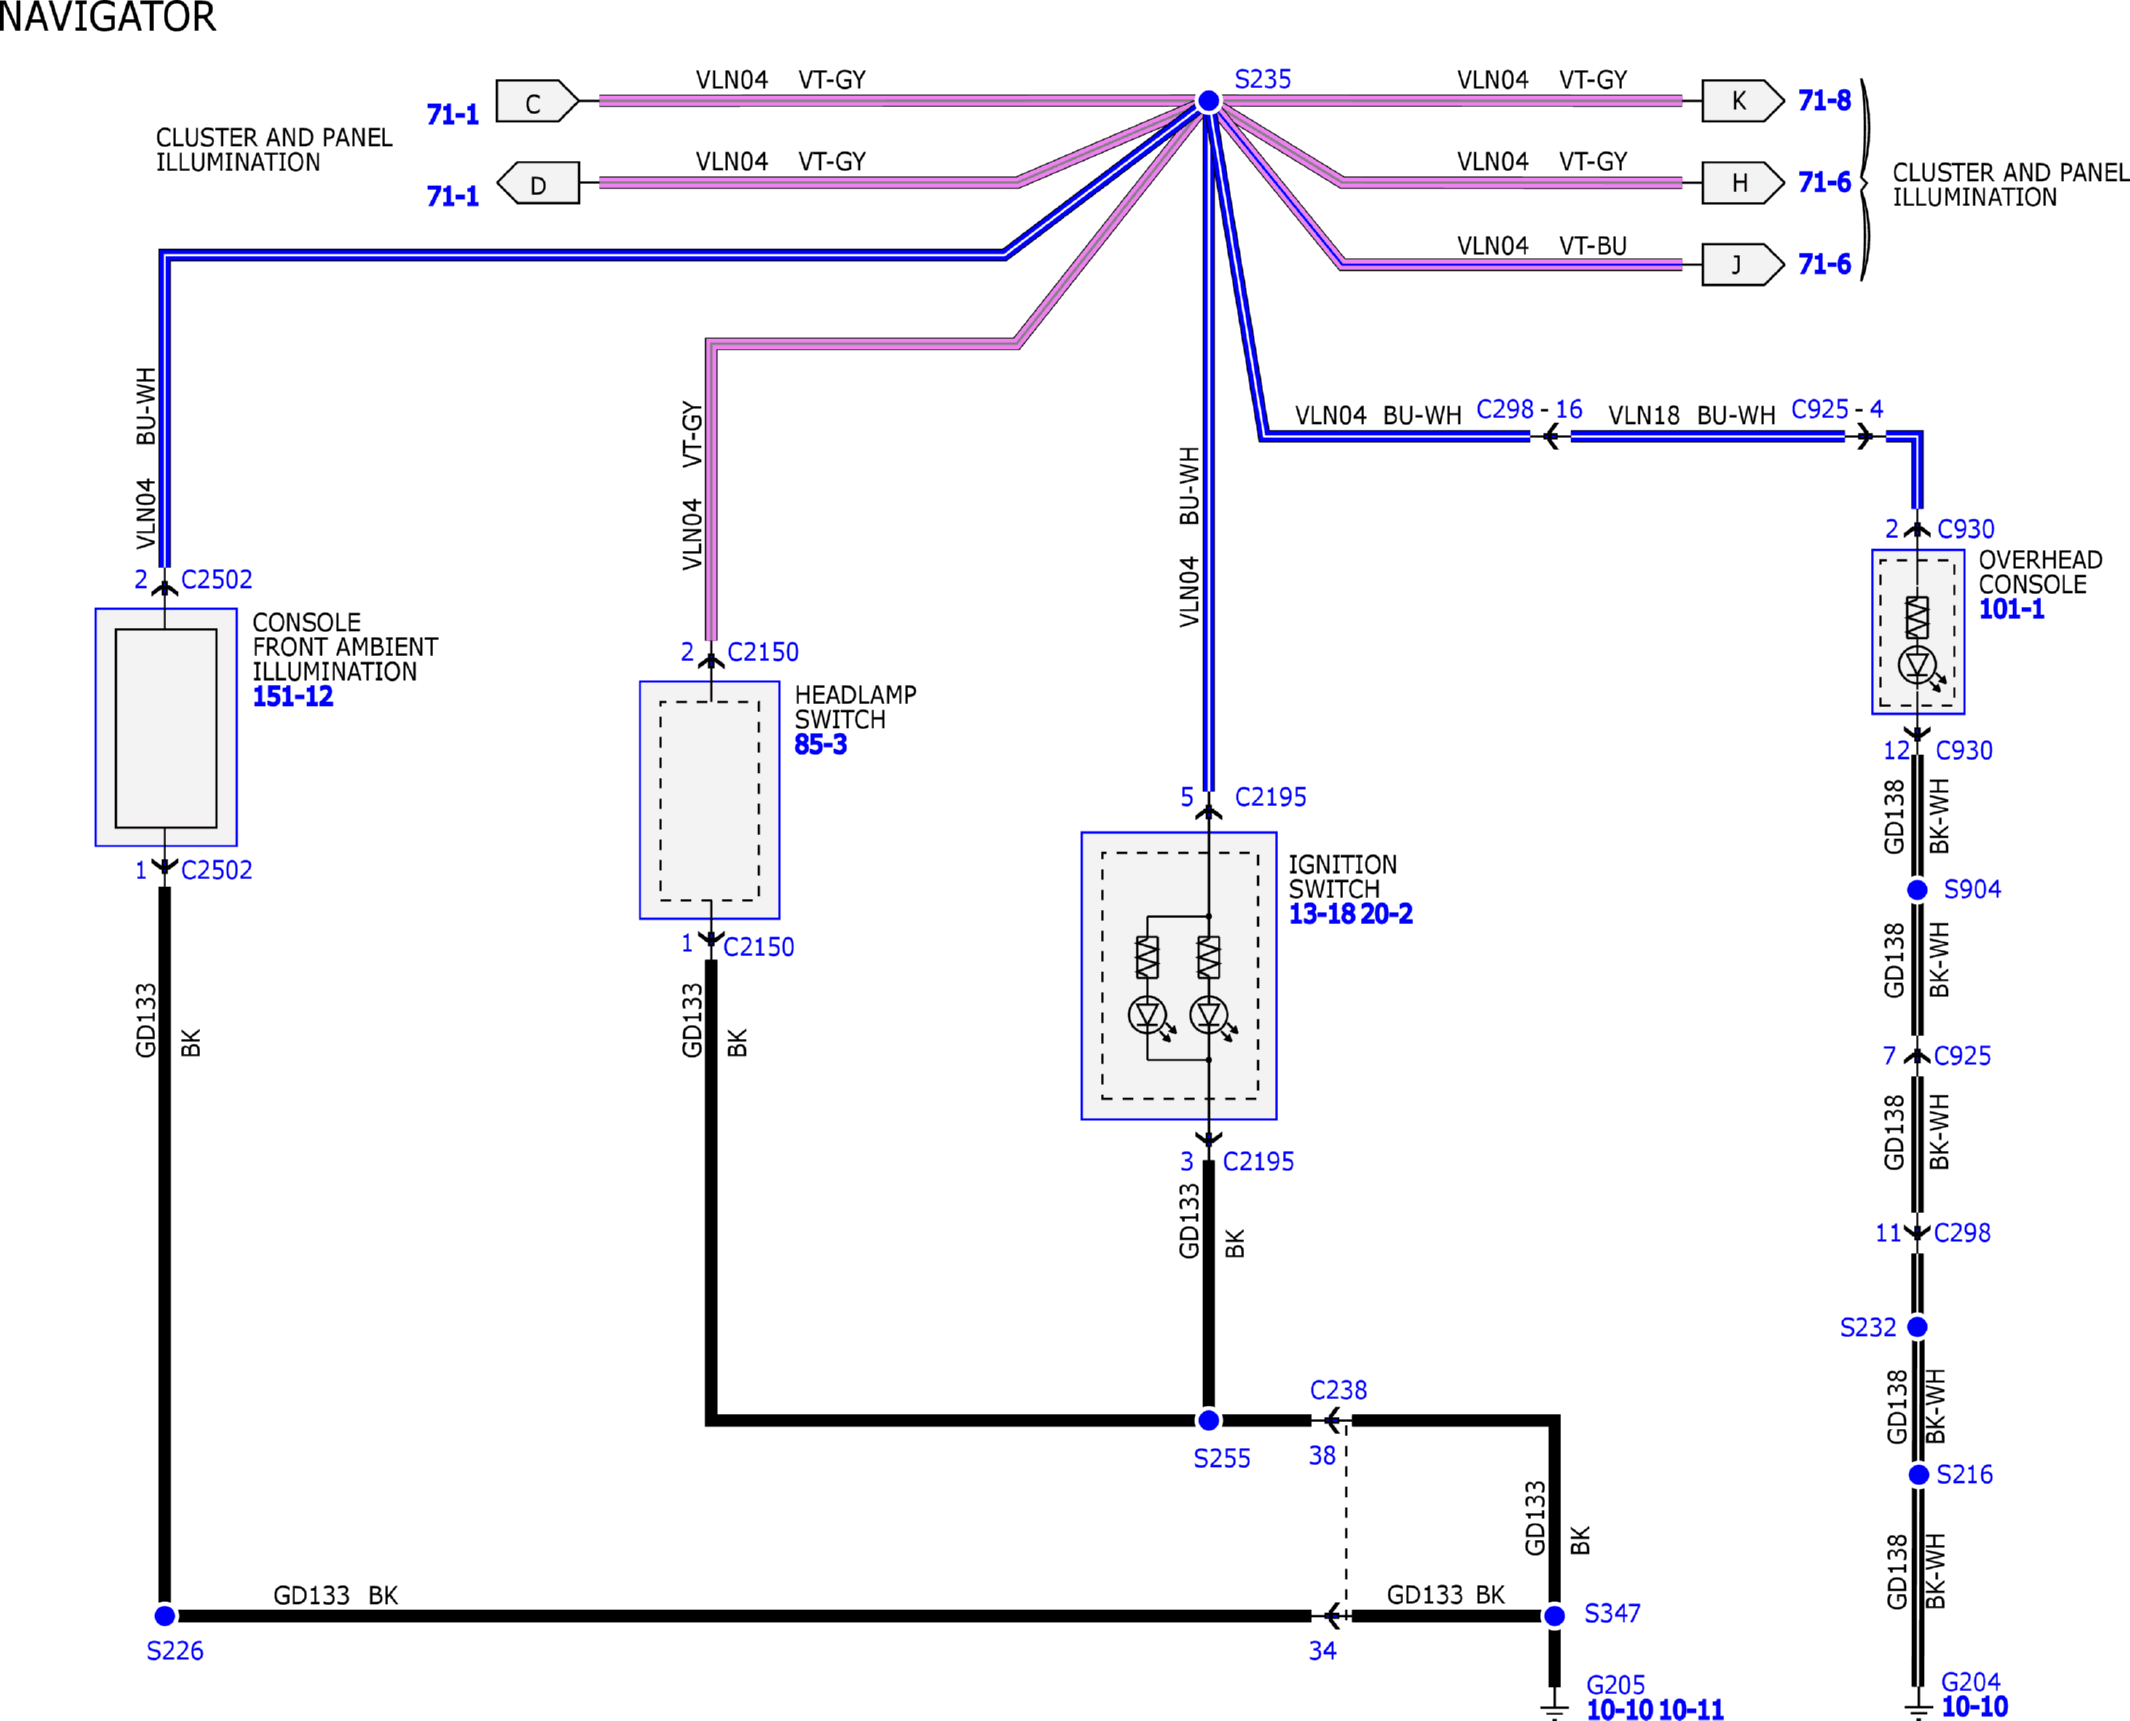The height and width of the screenshot is (1721, 2130).
Task: Click the off-page connector symbol J
Action: coord(1743,265)
